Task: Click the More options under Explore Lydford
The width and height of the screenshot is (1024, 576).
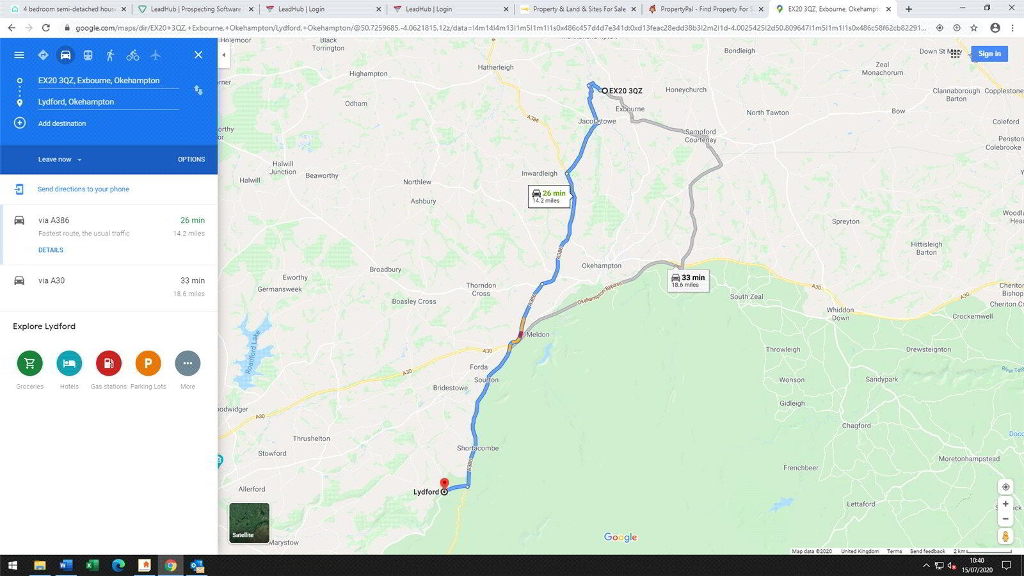Action: click(x=187, y=363)
